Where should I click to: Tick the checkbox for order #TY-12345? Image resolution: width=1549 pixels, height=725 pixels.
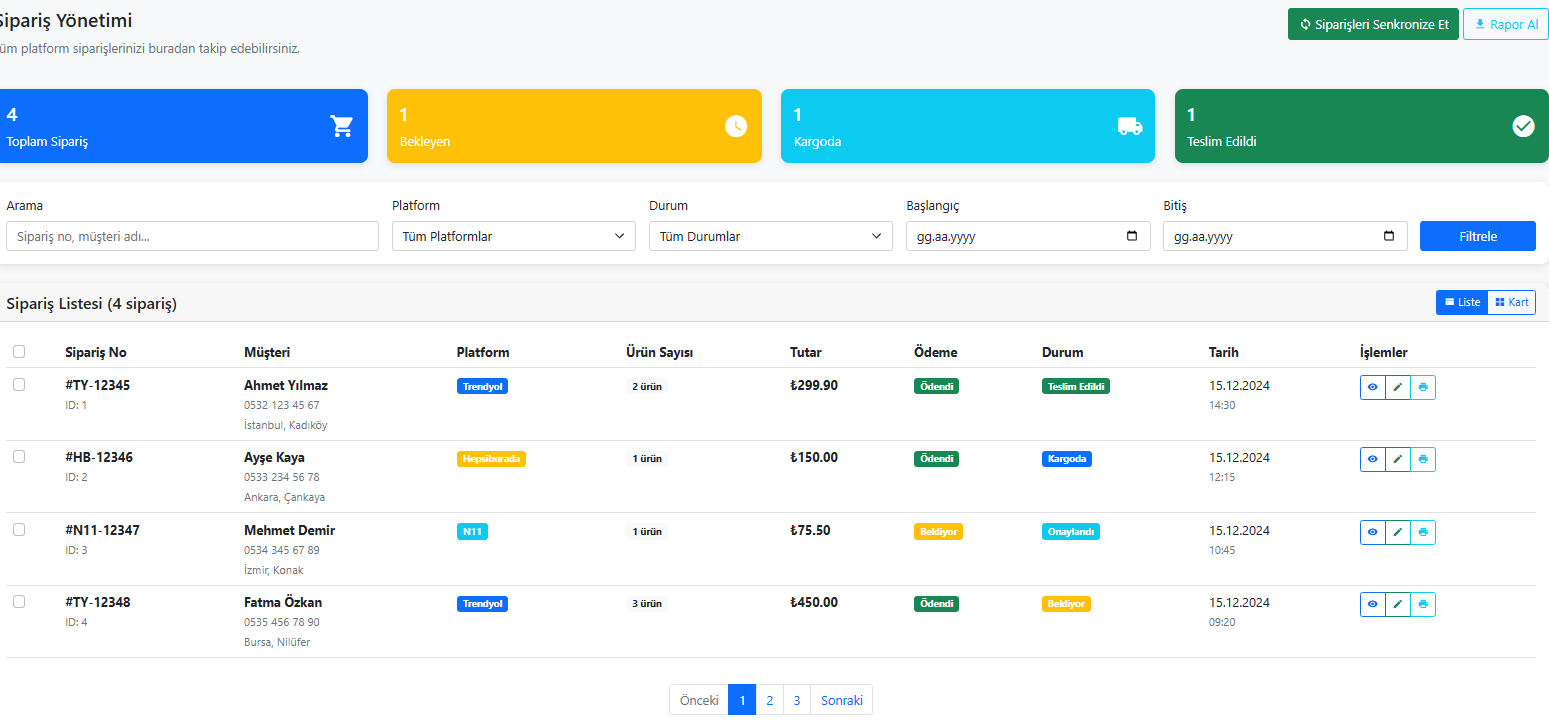pos(19,384)
